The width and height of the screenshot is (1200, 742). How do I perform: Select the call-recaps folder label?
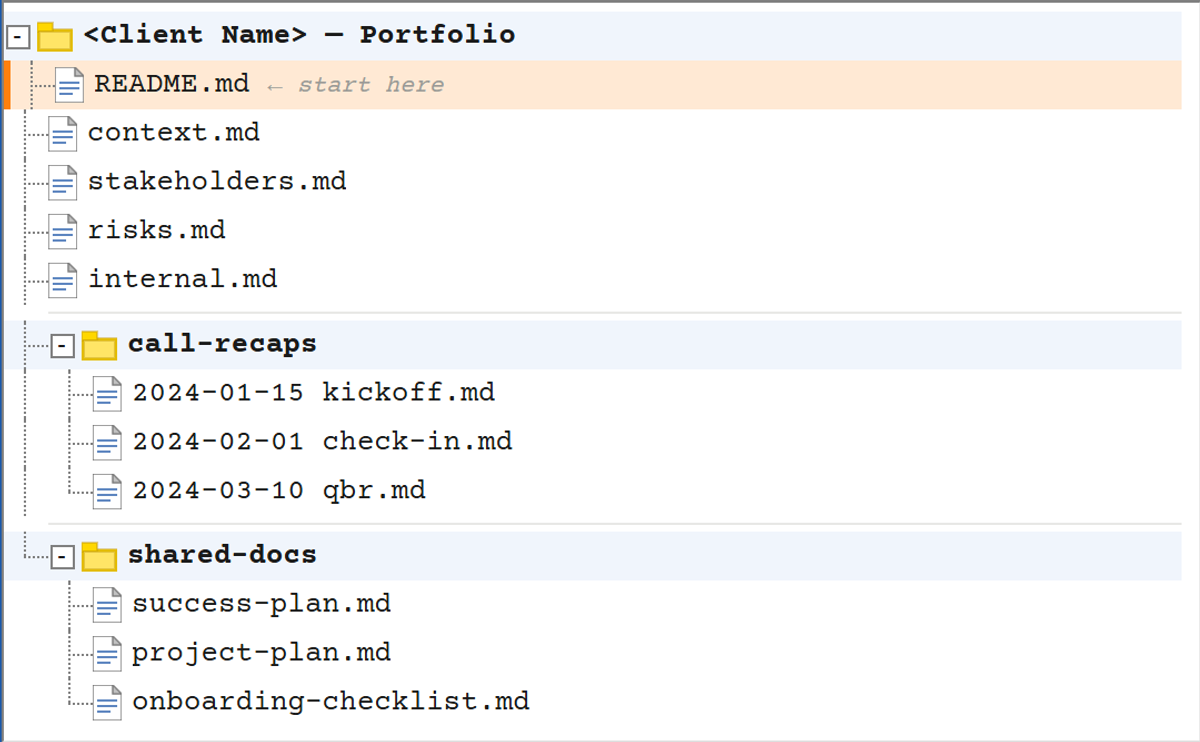coord(222,344)
